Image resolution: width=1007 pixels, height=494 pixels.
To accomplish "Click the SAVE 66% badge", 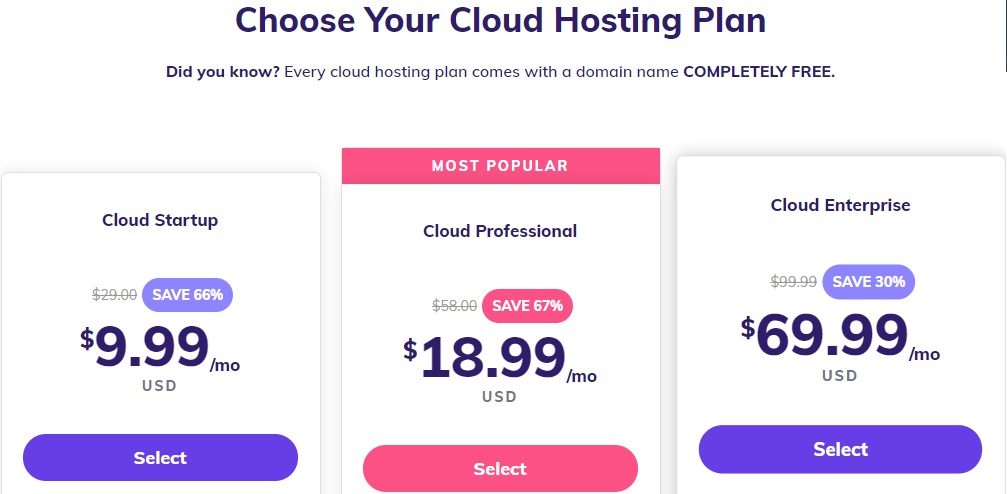I will pos(188,295).
